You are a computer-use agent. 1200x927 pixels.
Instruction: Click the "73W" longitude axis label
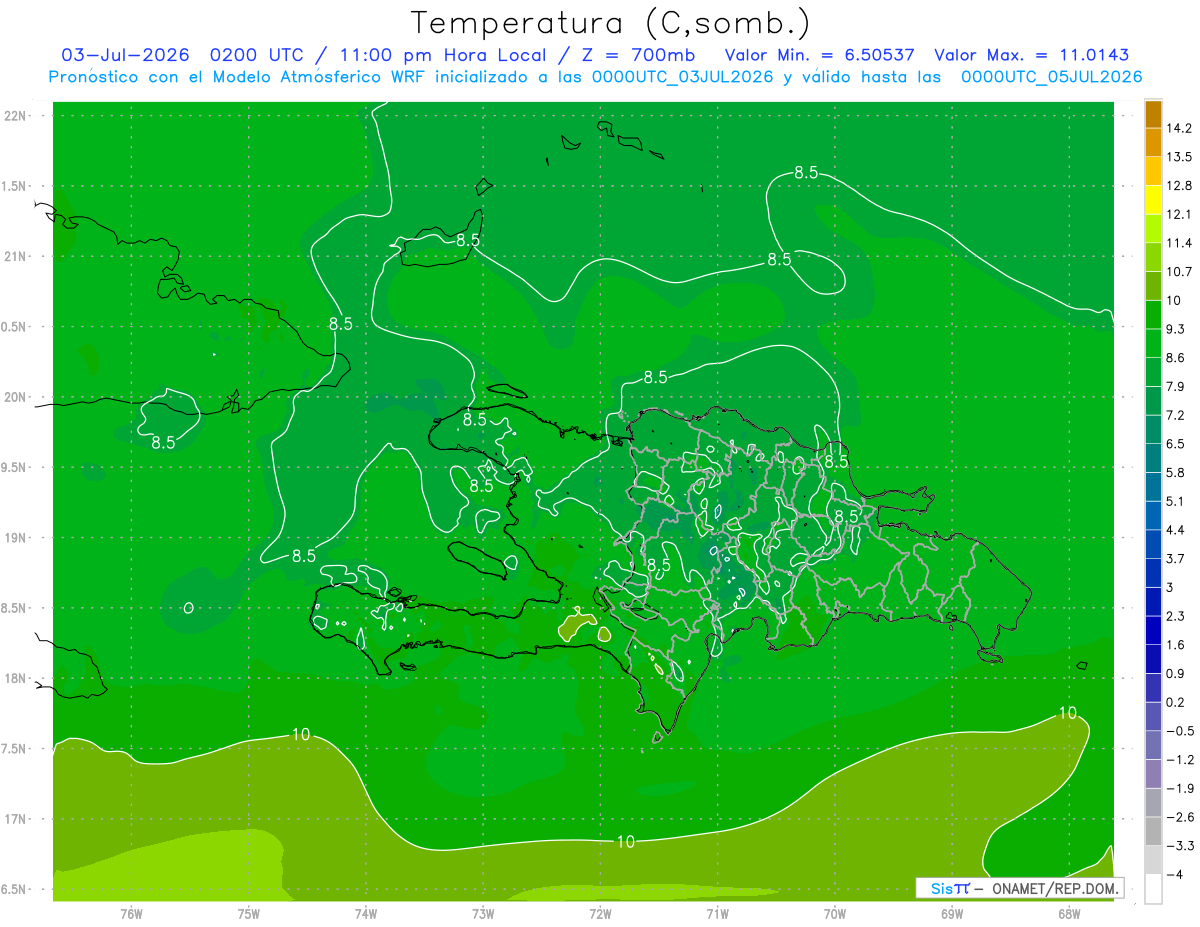click(483, 913)
